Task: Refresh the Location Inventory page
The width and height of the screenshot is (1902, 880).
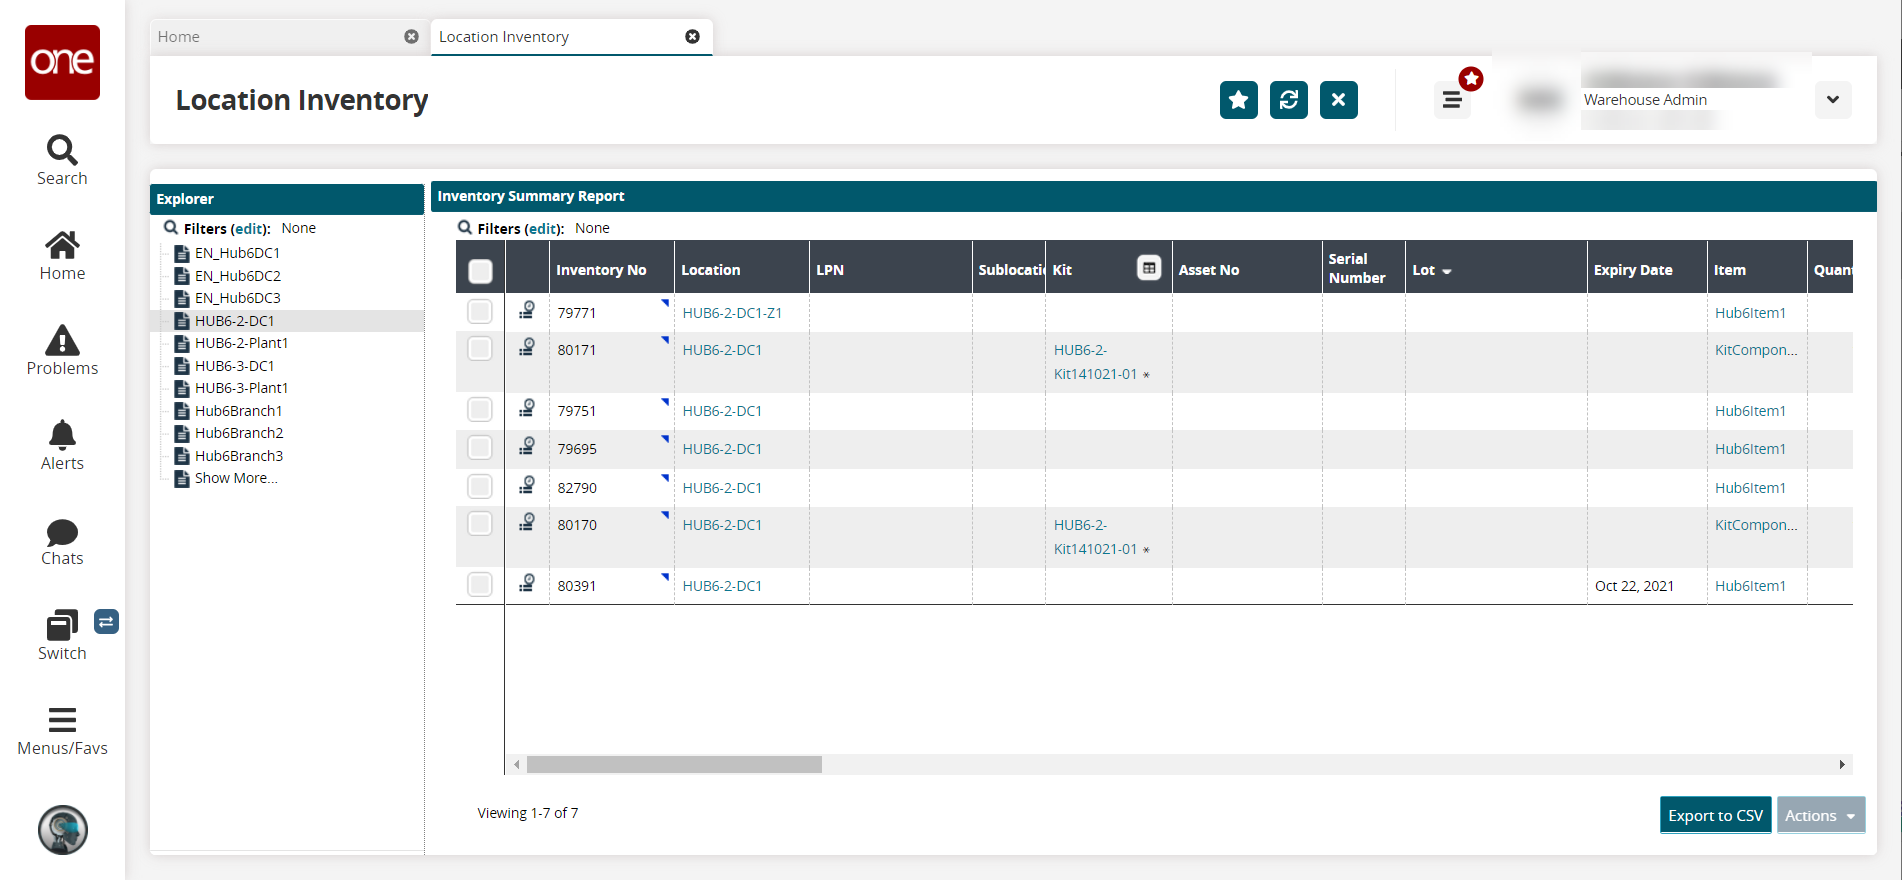Action: pos(1288,100)
